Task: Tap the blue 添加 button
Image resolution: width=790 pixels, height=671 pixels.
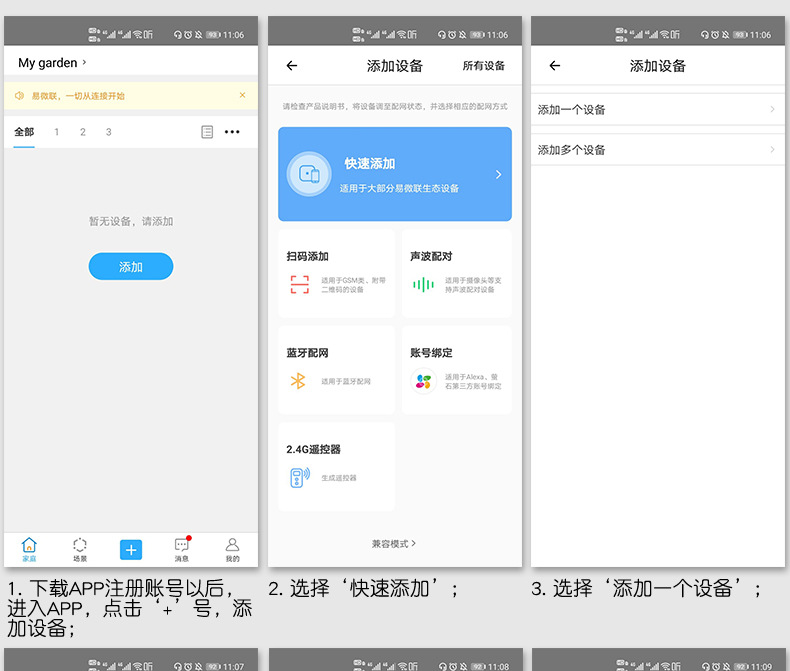Action: pyautogui.click(x=131, y=266)
